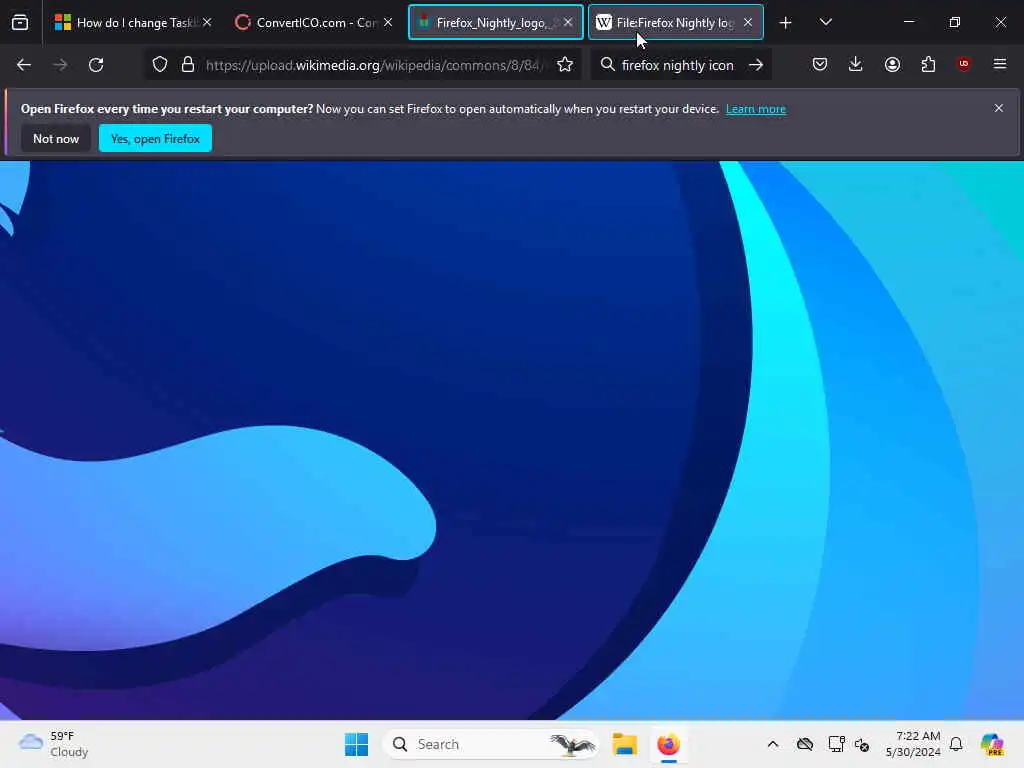Show hidden system tray icons
1024x768 pixels.
coord(773,744)
